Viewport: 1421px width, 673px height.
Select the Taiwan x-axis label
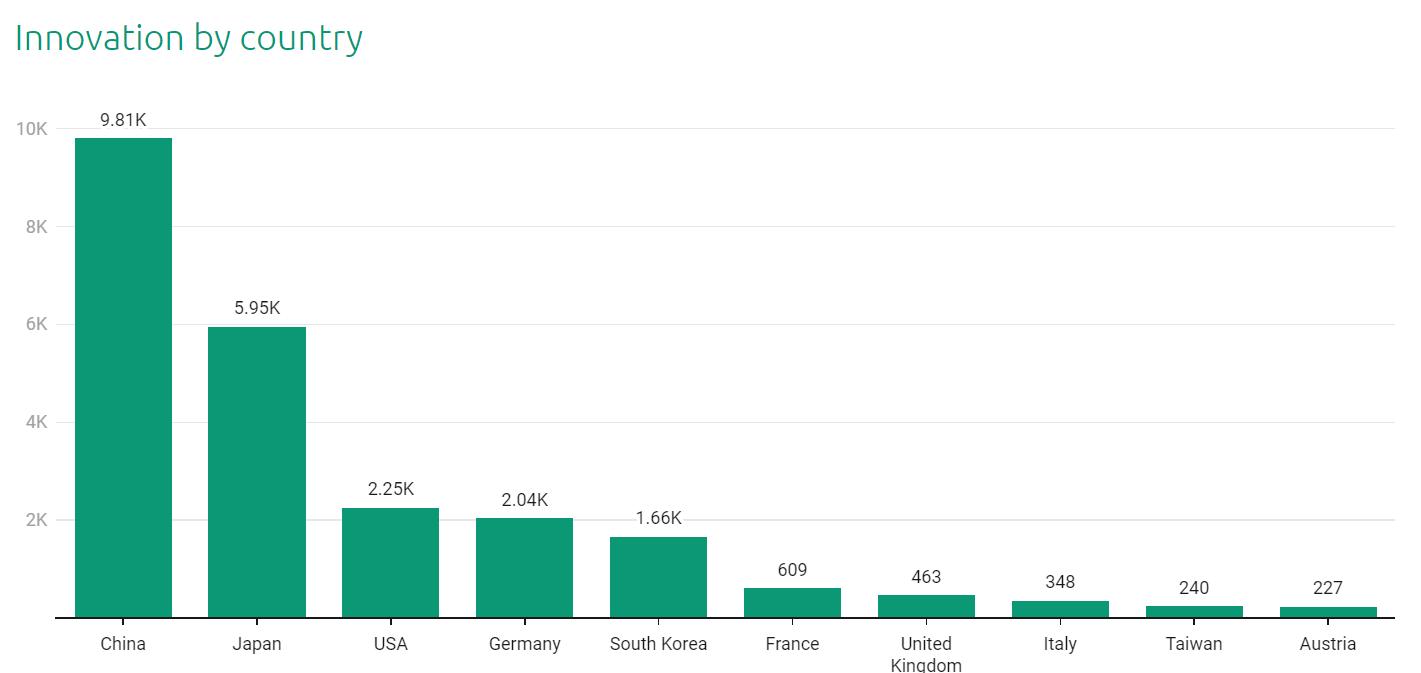coord(1194,644)
